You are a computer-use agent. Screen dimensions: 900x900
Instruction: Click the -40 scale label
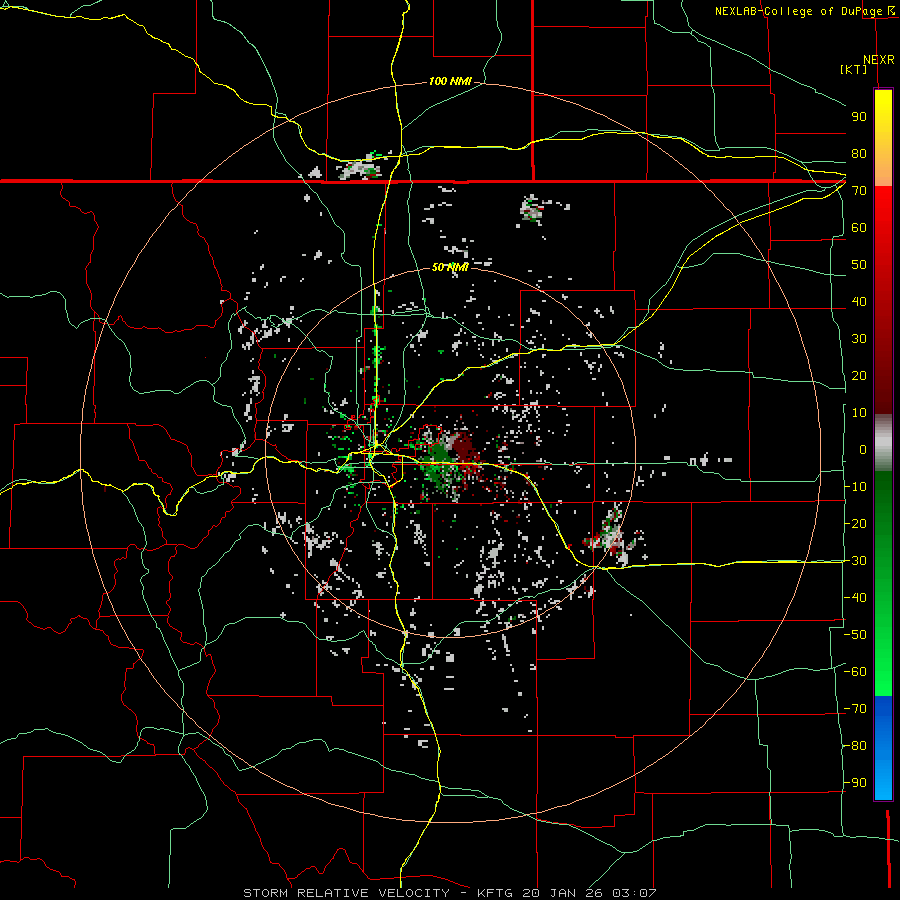coord(855,598)
